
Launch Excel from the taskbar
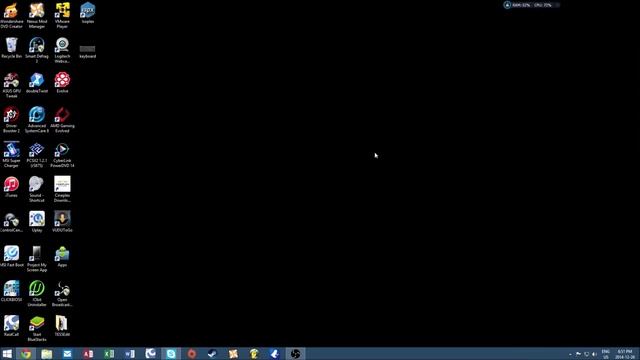coord(109,353)
